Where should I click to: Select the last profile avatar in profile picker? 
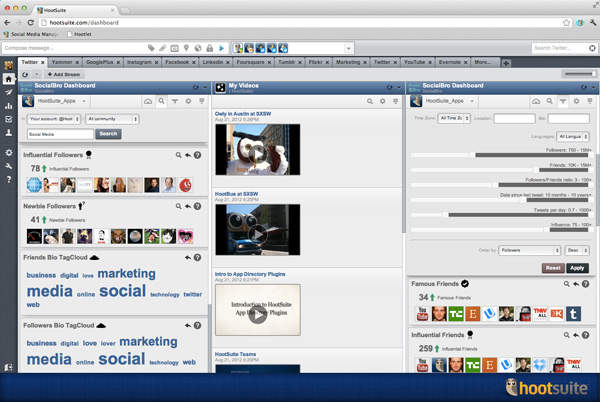pos(283,48)
